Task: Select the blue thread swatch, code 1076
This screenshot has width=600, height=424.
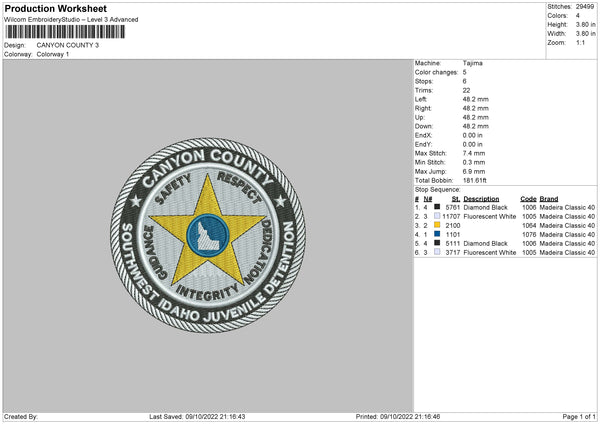Action: coord(437,234)
